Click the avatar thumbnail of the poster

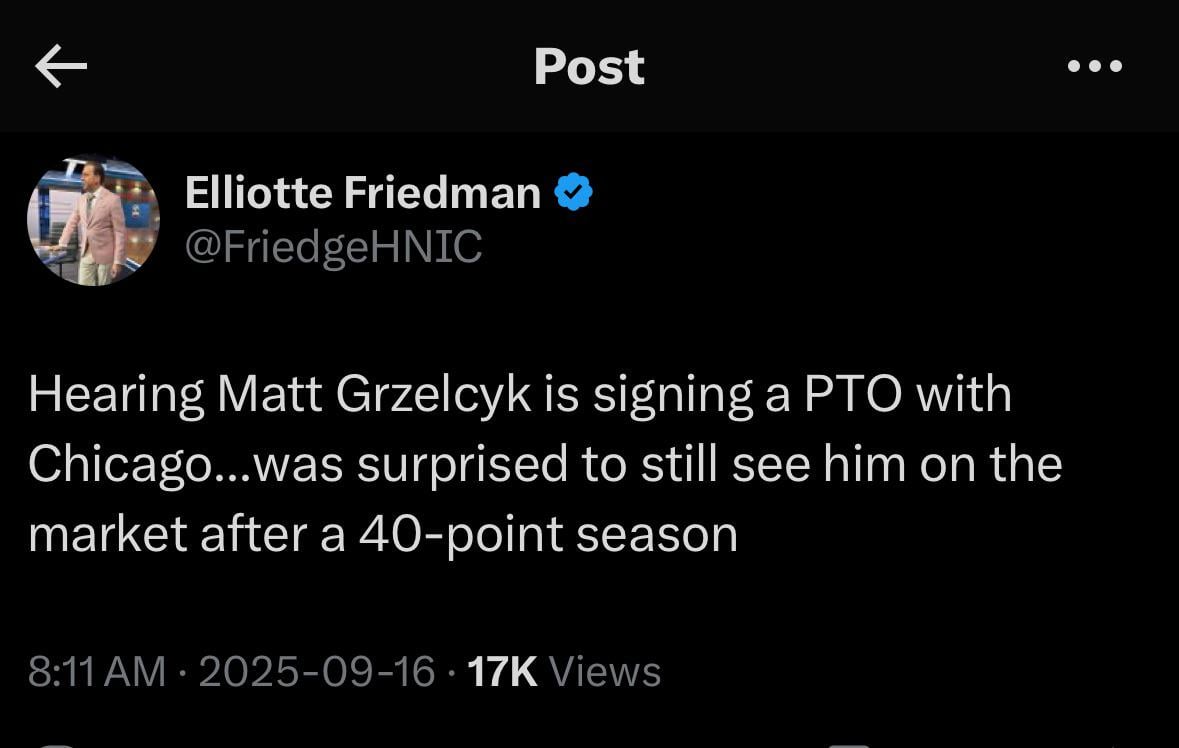93,218
